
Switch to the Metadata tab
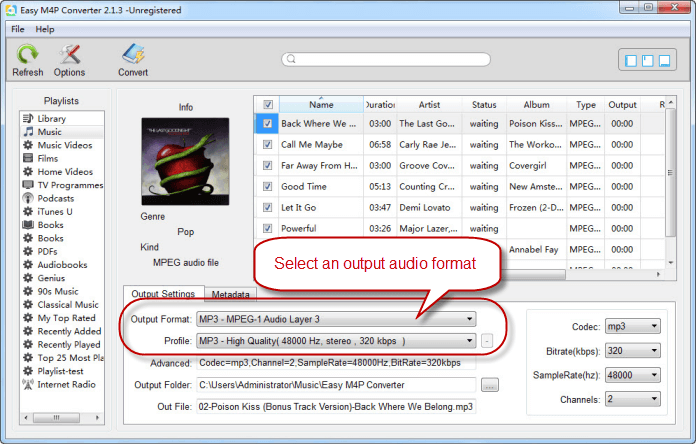(230, 294)
